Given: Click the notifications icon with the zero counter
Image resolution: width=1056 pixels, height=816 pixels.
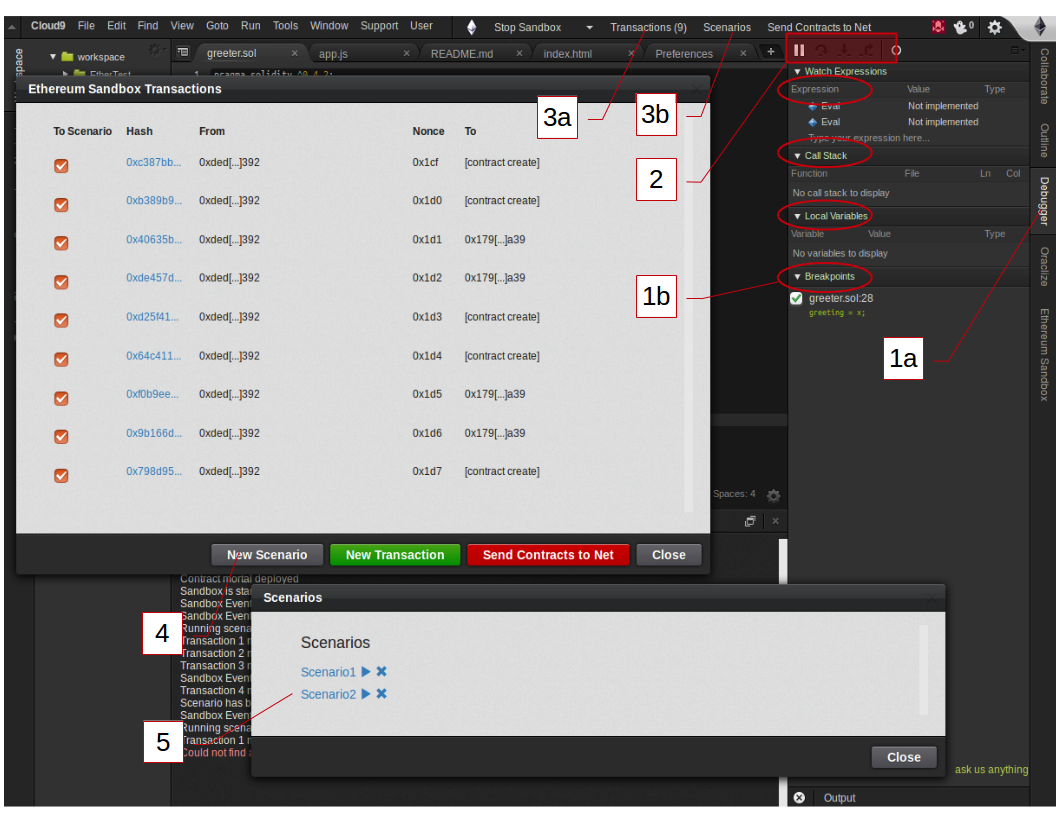Looking at the screenshot, I should [963, 27].
